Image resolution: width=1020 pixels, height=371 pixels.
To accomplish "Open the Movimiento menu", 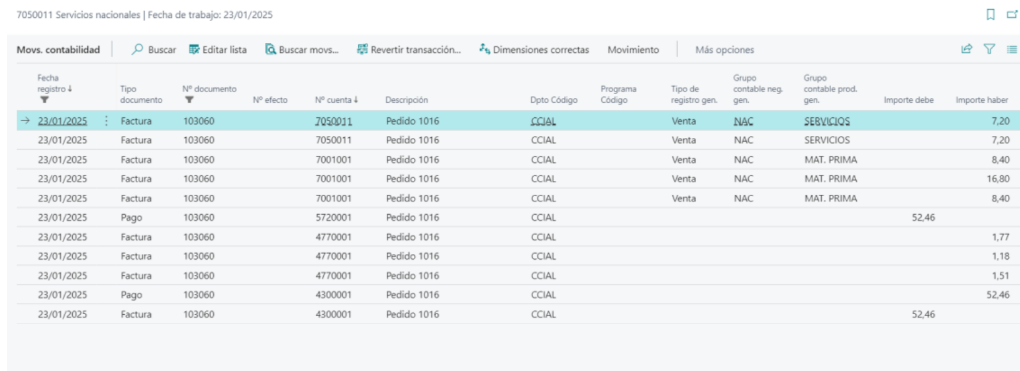I will 633,49.
